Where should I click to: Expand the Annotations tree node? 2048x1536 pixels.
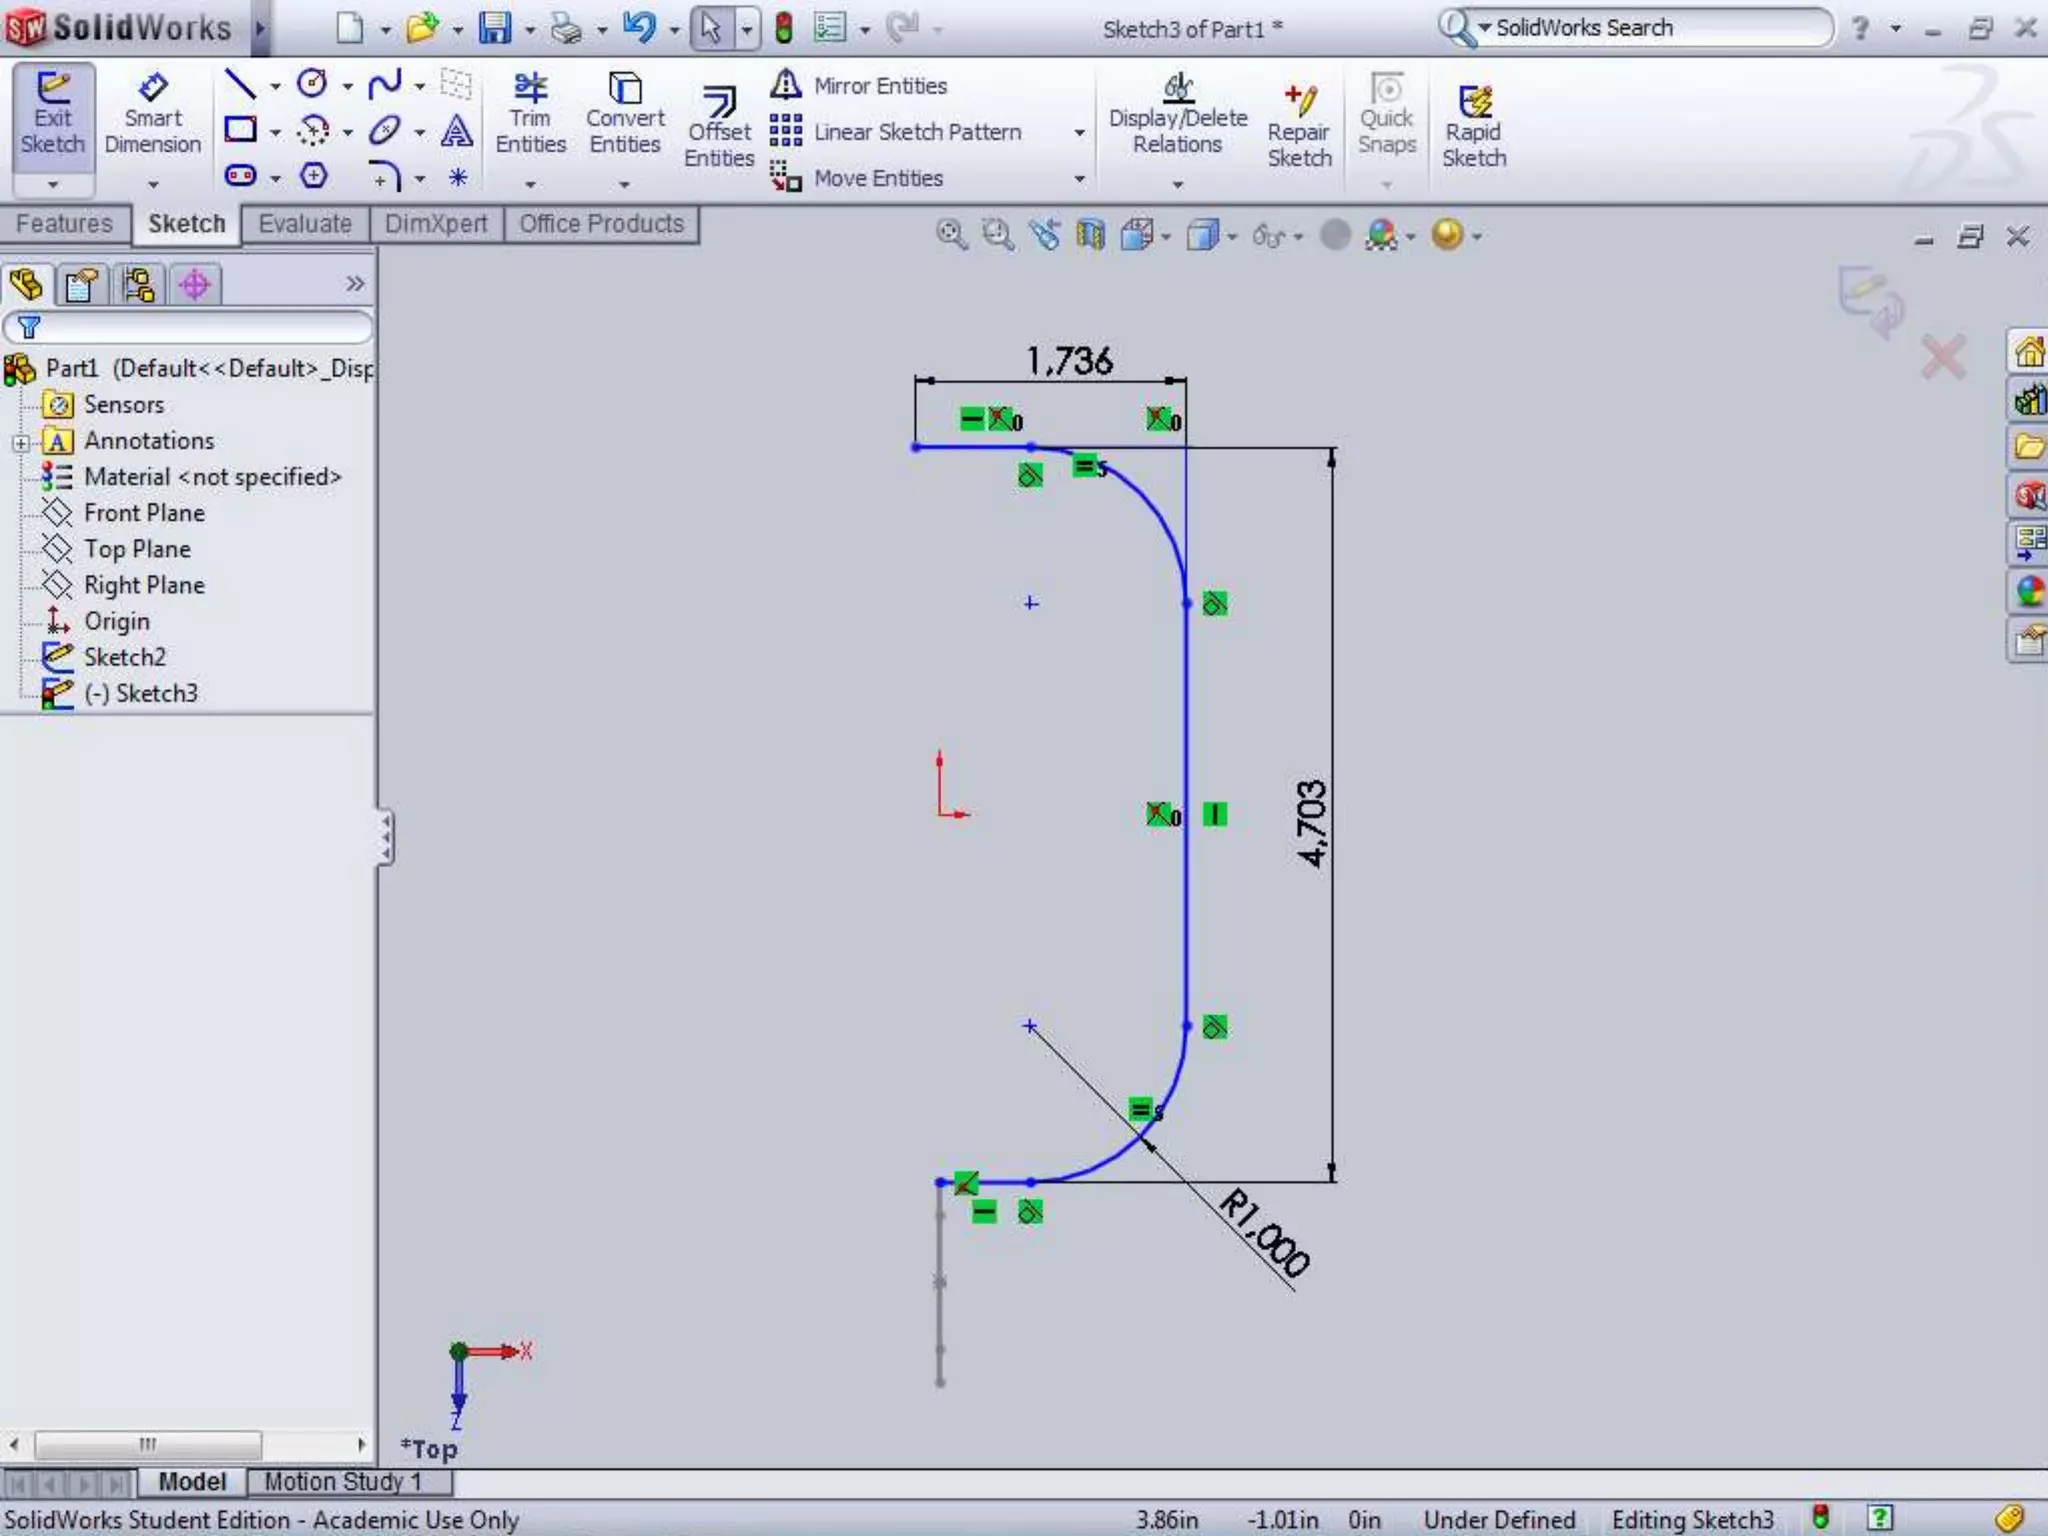(21, 442)
